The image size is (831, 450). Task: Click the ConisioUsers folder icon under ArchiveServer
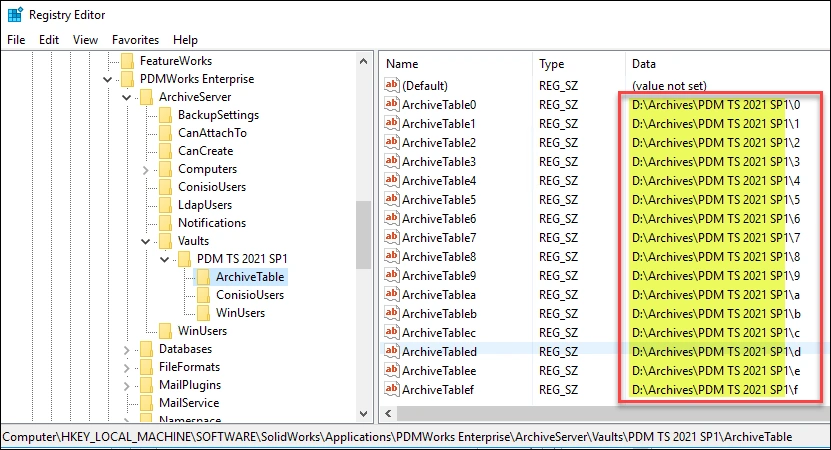coord(165,187)
